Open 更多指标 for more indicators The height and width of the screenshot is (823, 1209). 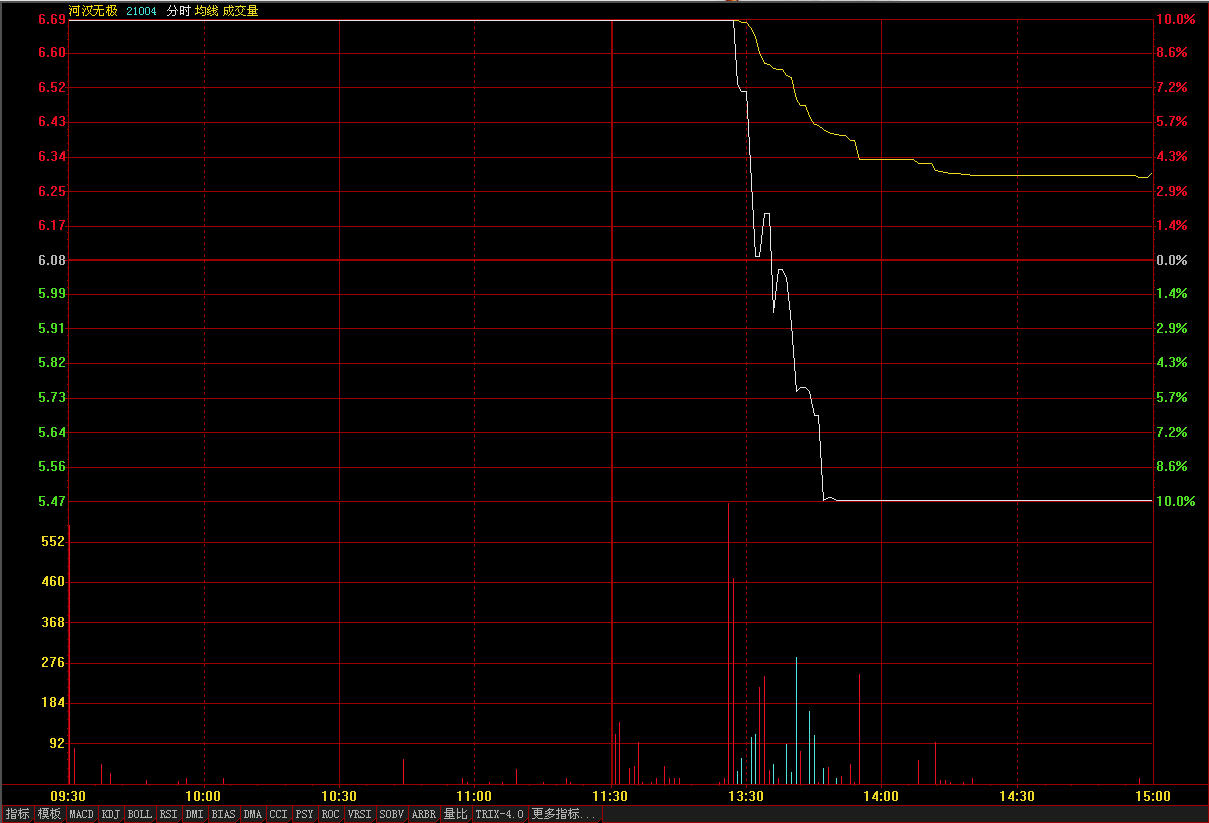(565, 814)
